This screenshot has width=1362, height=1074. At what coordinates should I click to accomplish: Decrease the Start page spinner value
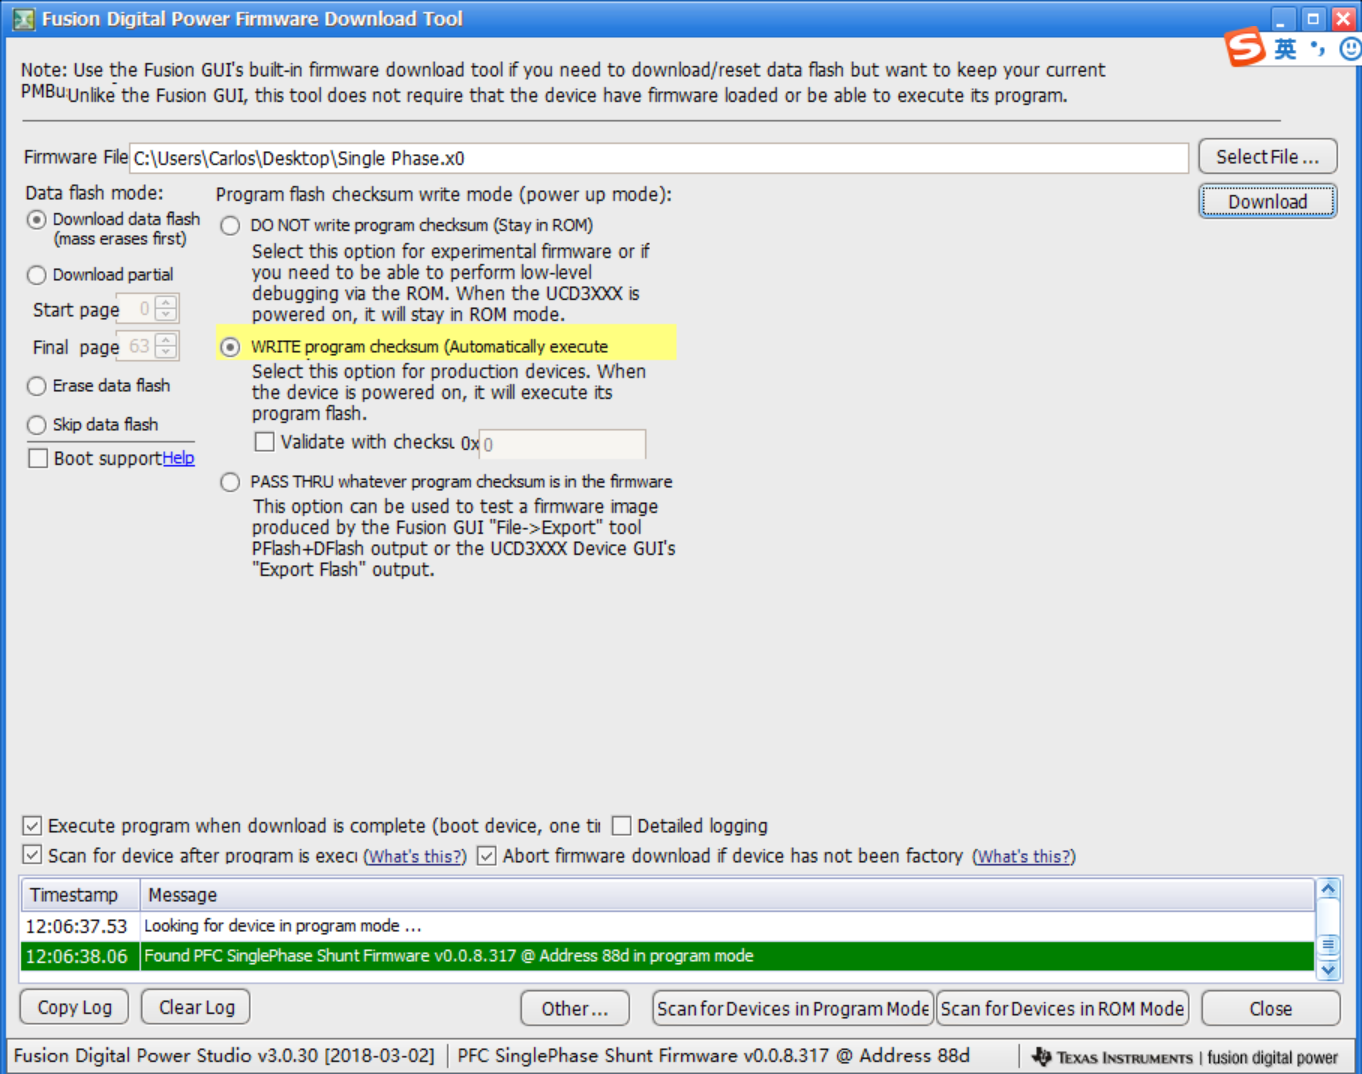167,315
